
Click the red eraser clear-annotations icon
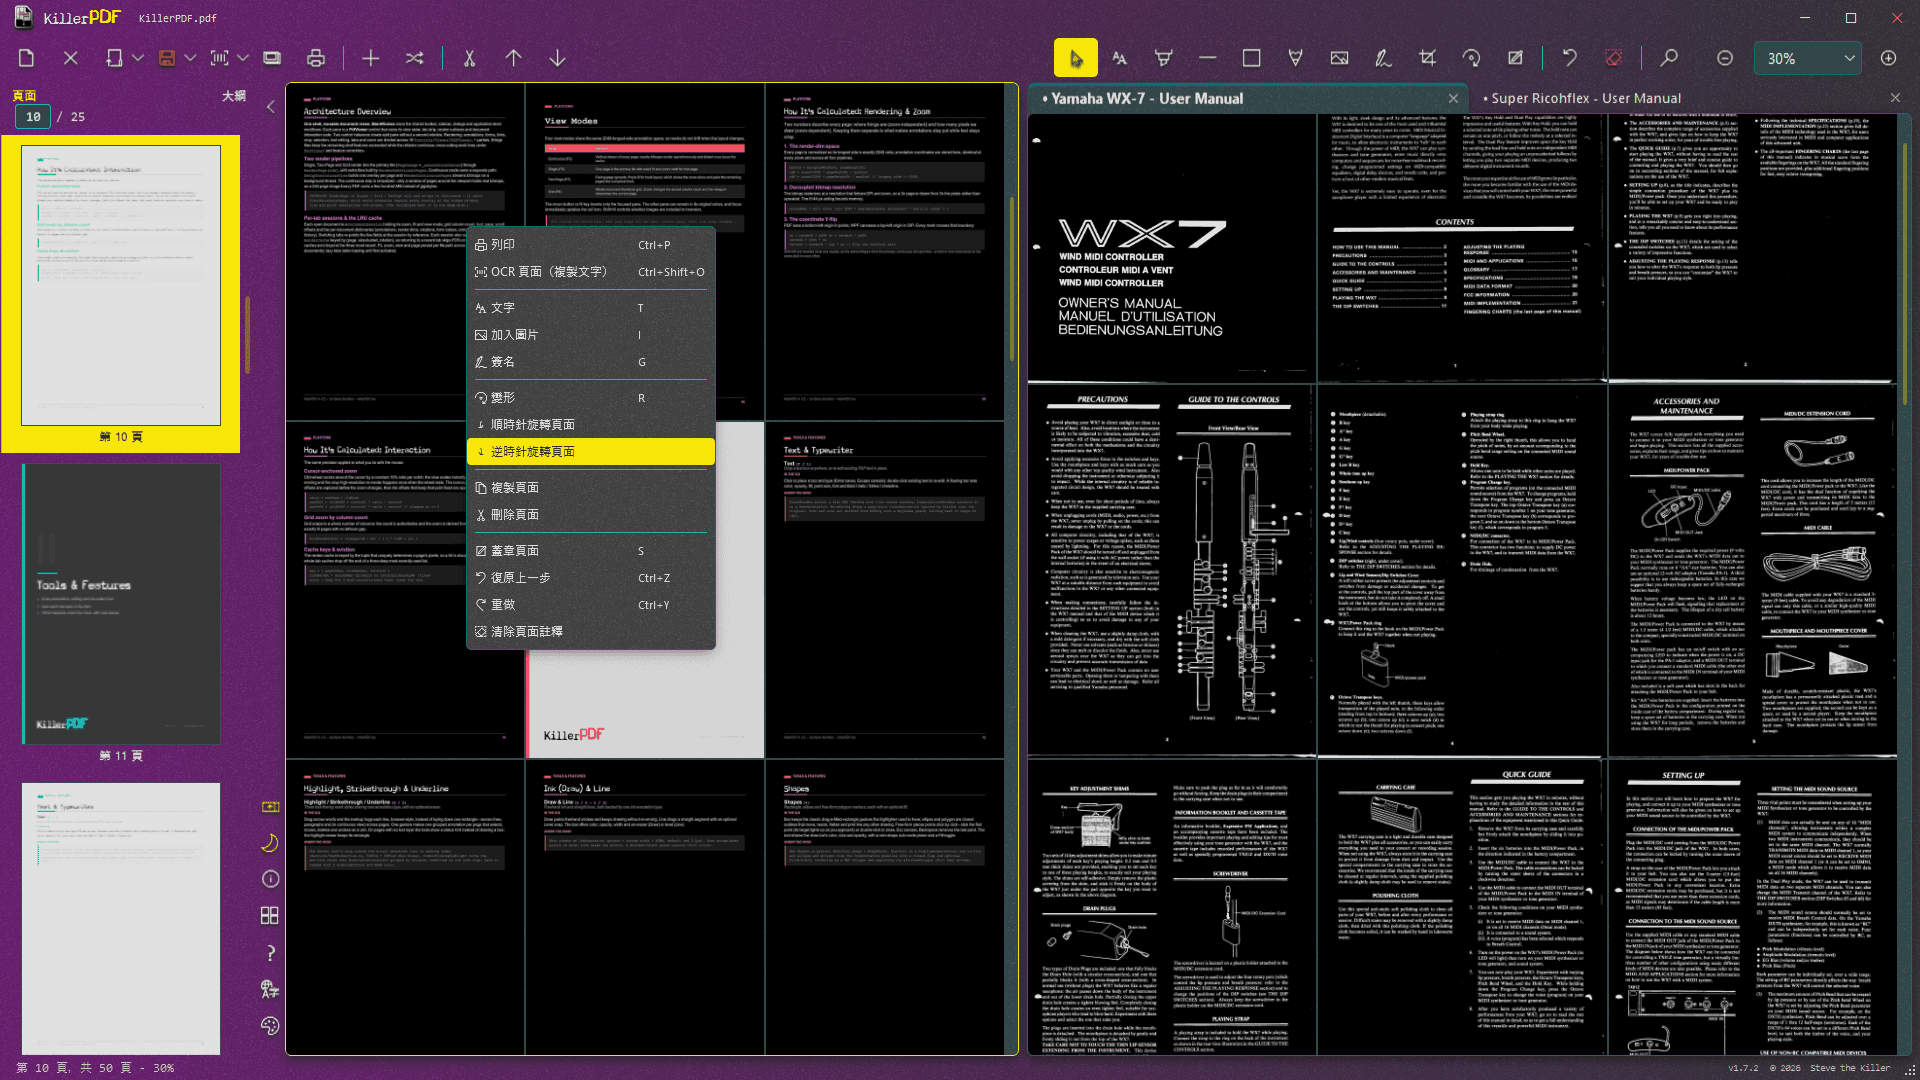[x=1614, y=58]
